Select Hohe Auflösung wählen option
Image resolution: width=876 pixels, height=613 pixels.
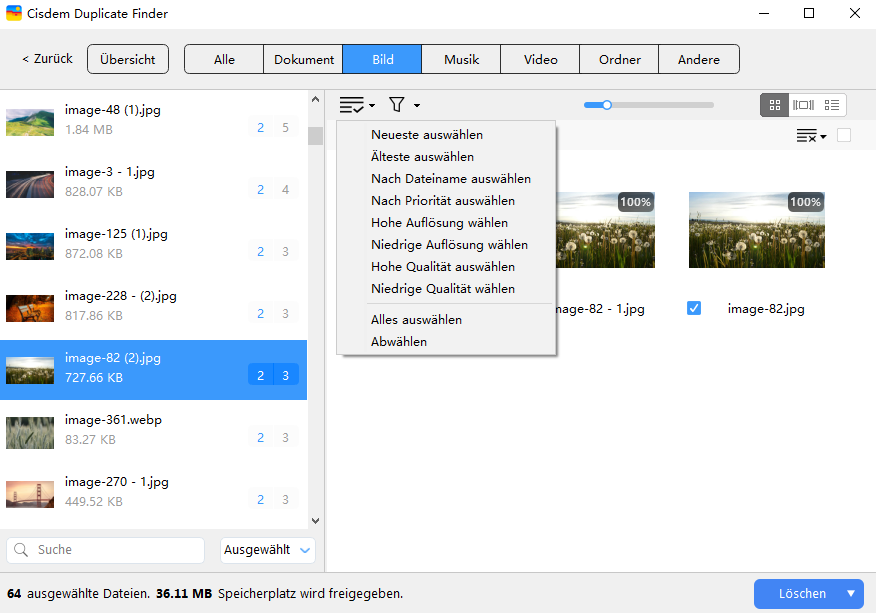[x=439, y=223]
